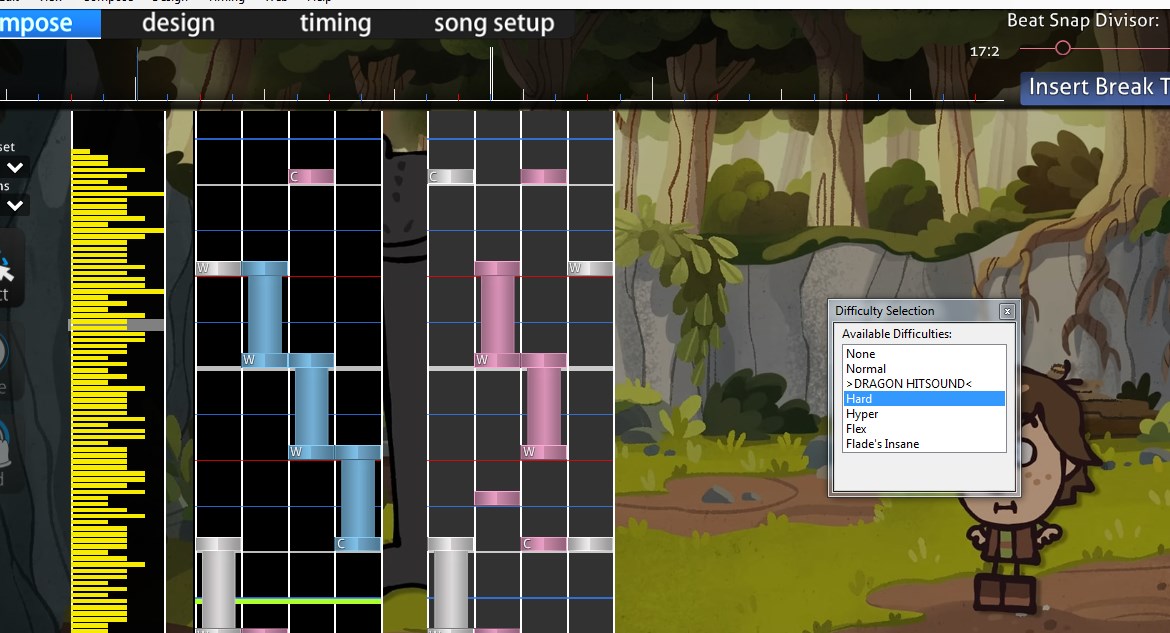The height and width of the screenshot is (633, 1170).
Task: Select the top pink C note in left playfield
Action: click(311, 177)
